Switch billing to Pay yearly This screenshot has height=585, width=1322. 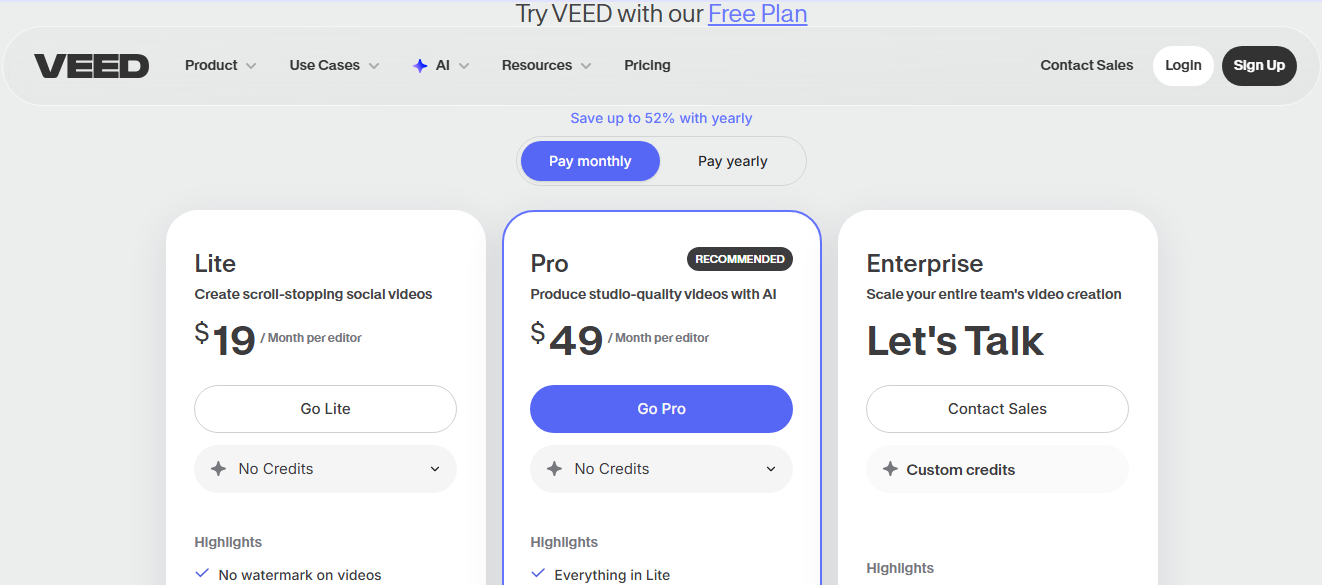[x=732, y=161]
